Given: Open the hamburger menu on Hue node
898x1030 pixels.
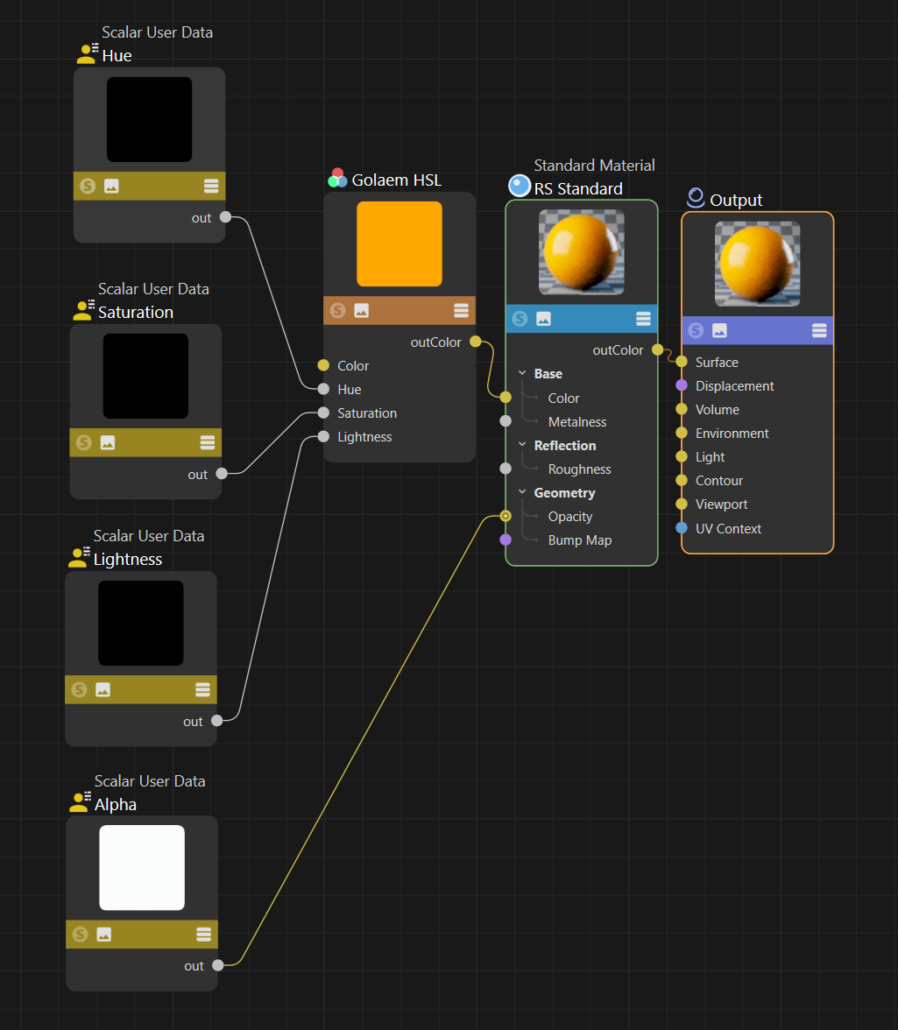Looking at the screenshot, I should point(211,186).
